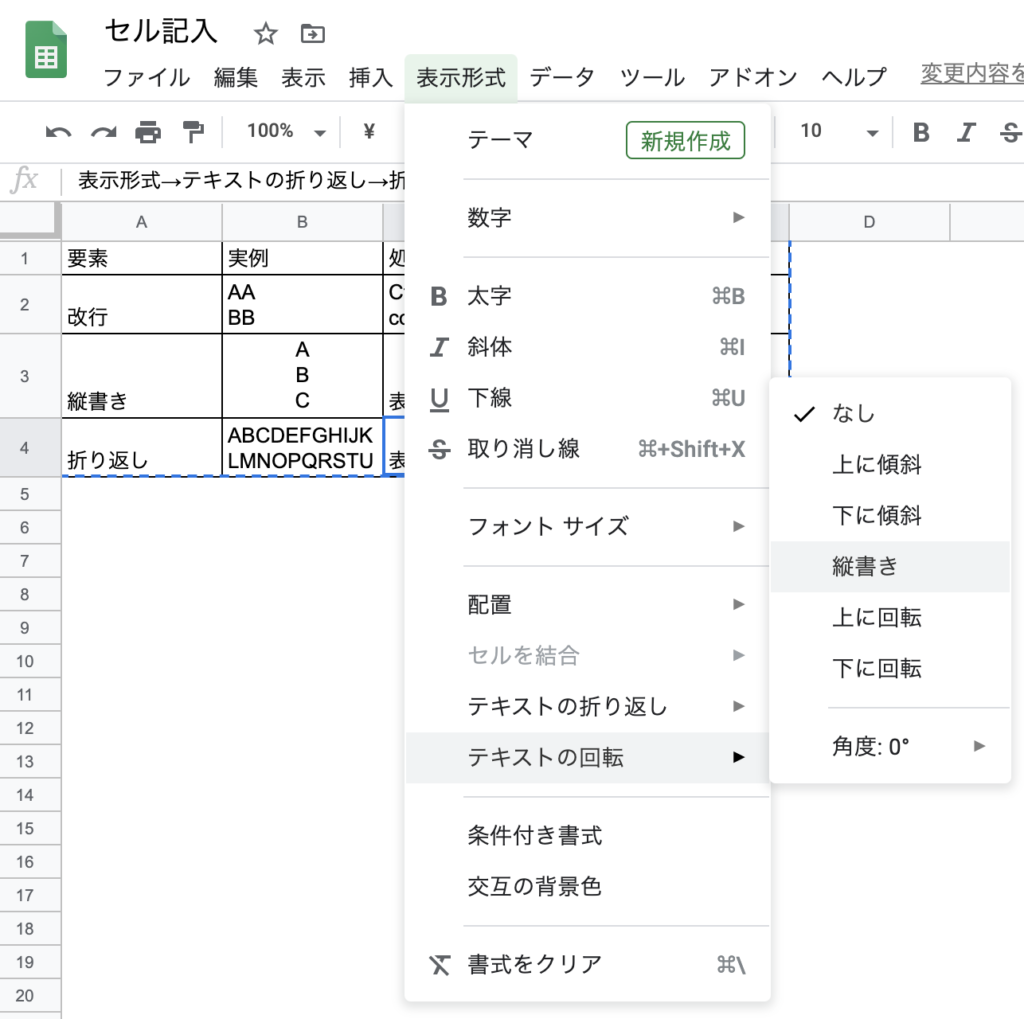This screenshot has width=1024, height=1019.
Task: Open the 編集 menu
Action: coord(236,78)
